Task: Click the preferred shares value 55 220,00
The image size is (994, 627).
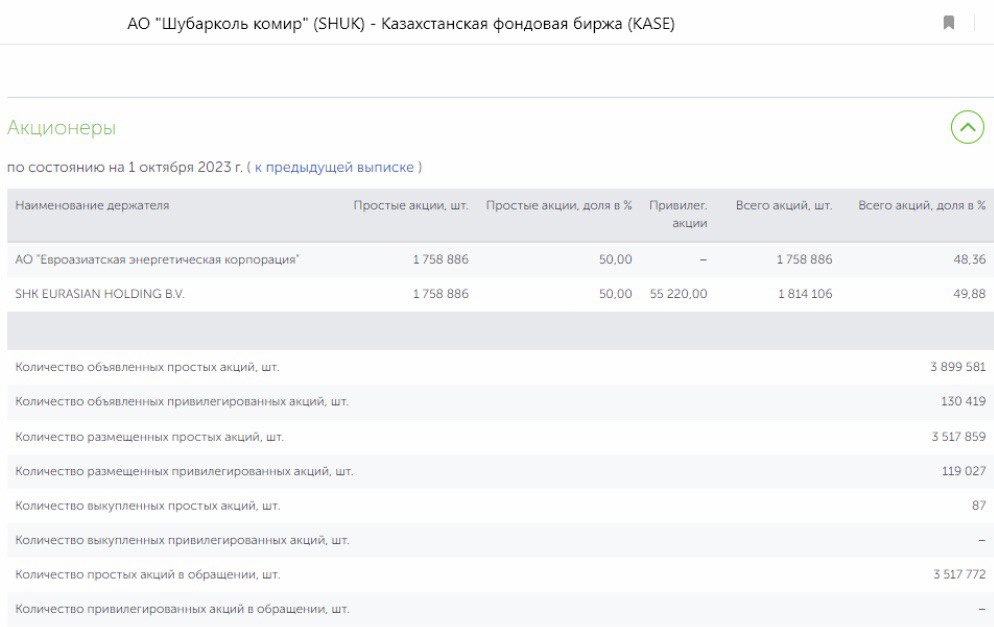Action: (x=678, y=294)
